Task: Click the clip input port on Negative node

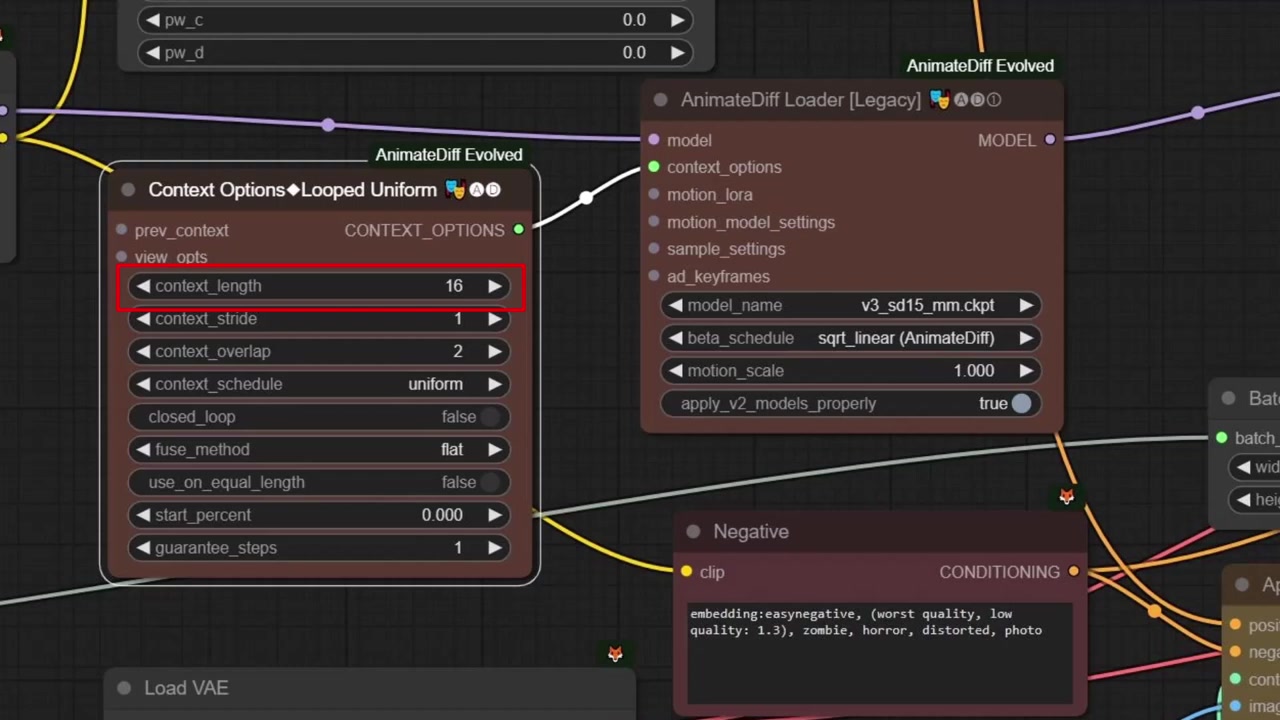Action: point(686,572)
